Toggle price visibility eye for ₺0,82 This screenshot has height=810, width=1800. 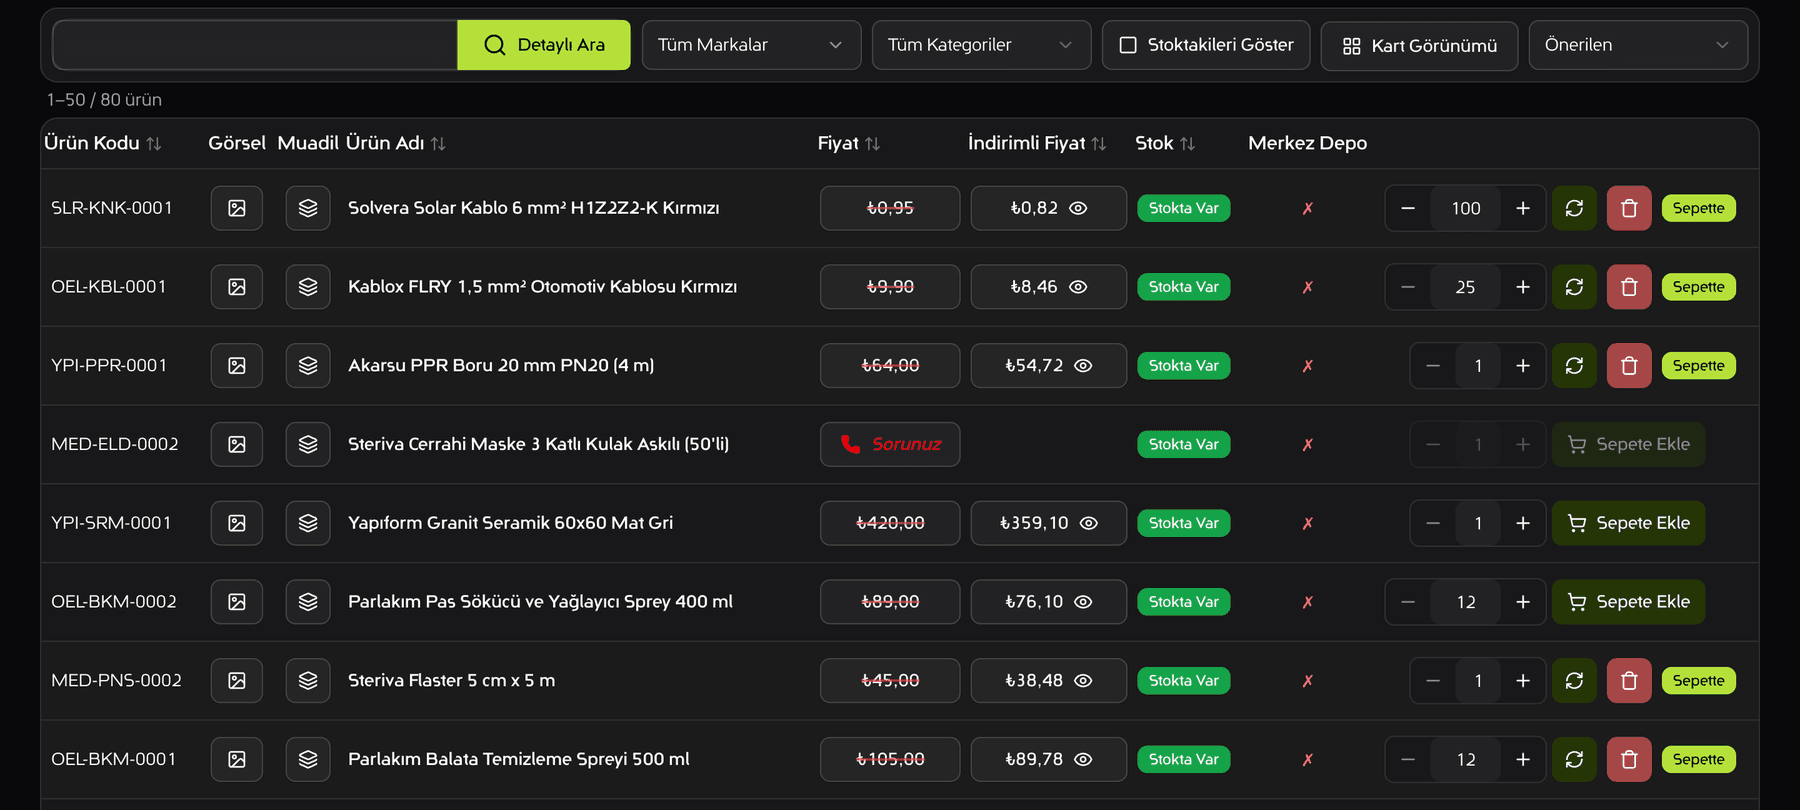point(1078,208)
